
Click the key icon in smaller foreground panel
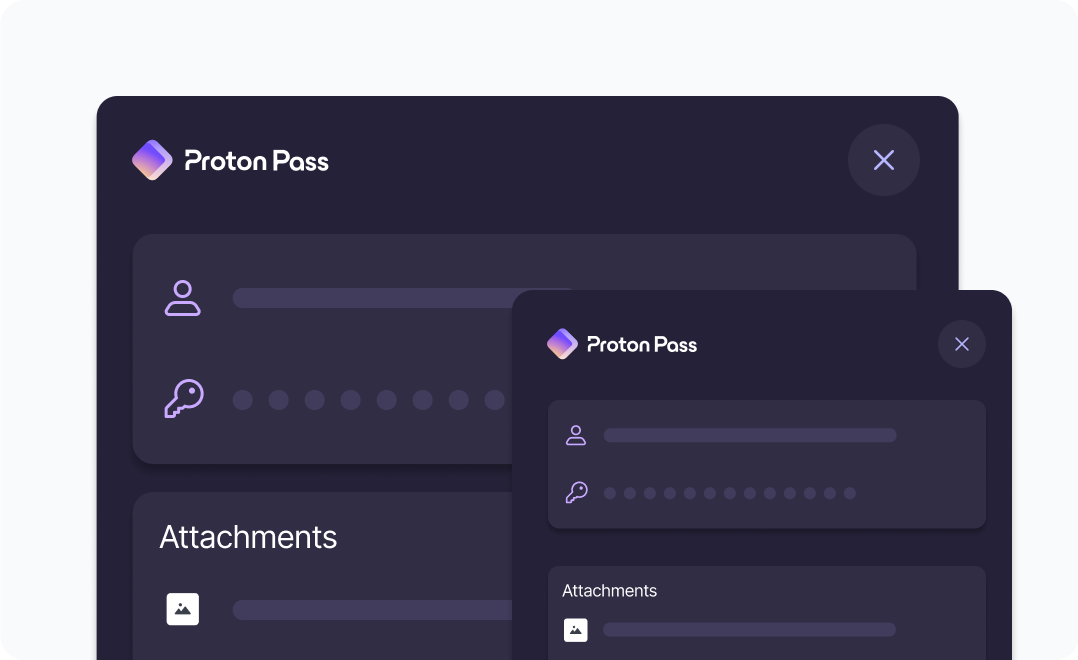pyautogui.click(x=576, y=492)
